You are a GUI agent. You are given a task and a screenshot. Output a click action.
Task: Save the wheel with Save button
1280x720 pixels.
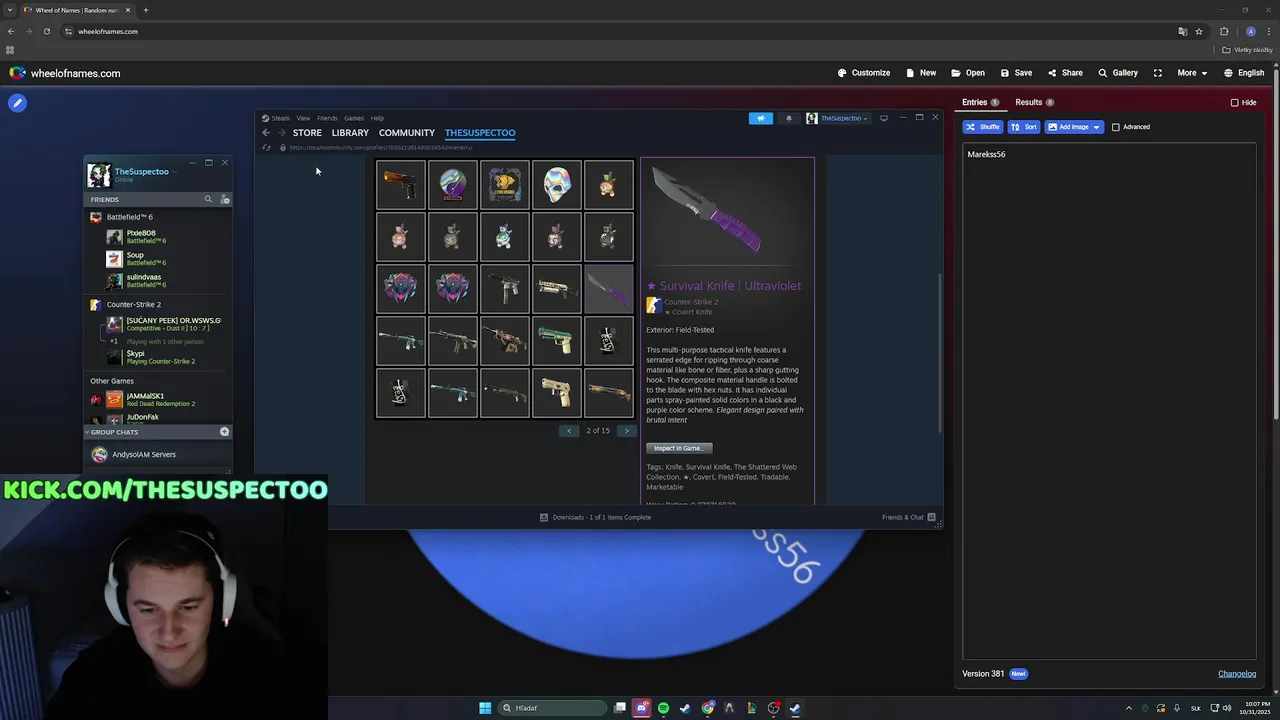coord(1016,73)
